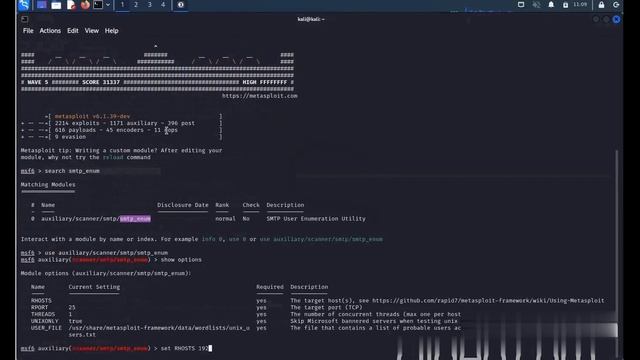The height and width of the screenshot is (360, 640).
Task: Open the View menu
Action: pos(91,31)
